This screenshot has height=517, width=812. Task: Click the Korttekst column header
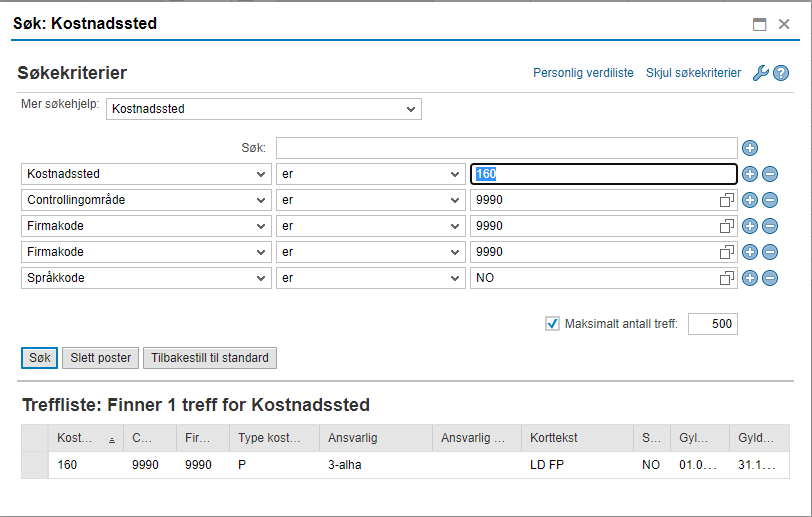(577, 438)
